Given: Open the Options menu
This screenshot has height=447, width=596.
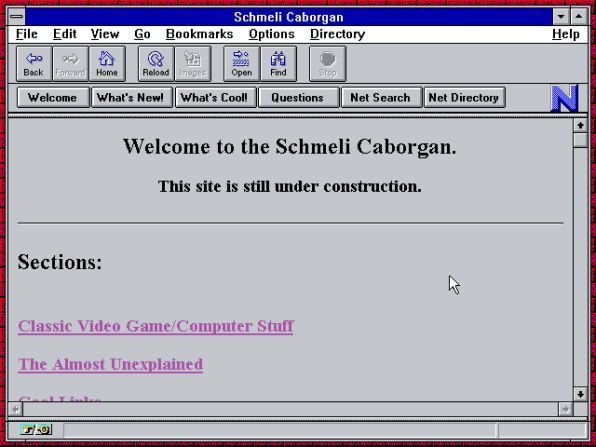Looking at the screenshot, I should pos(271,34).
